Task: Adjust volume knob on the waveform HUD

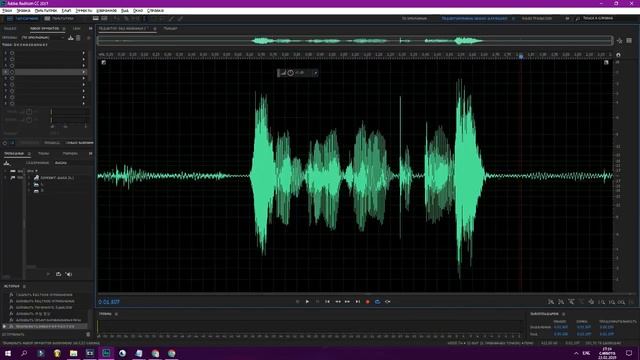Action: [x=290, y=73]
